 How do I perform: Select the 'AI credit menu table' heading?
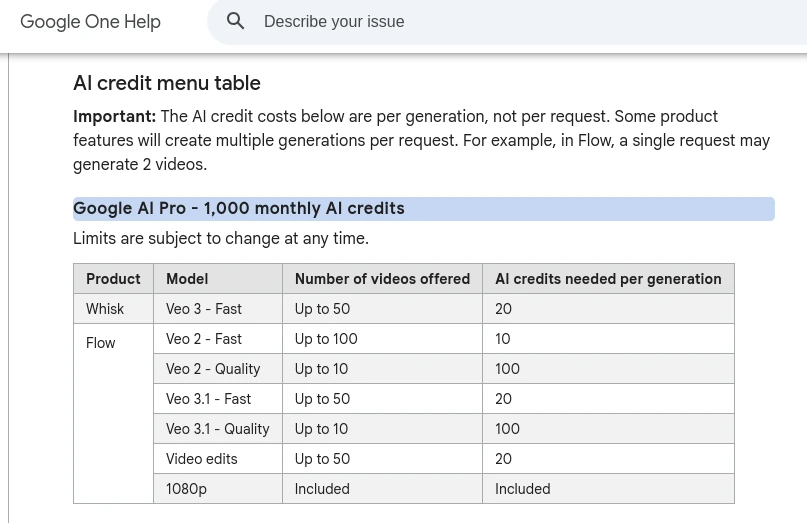click(167, 83)
